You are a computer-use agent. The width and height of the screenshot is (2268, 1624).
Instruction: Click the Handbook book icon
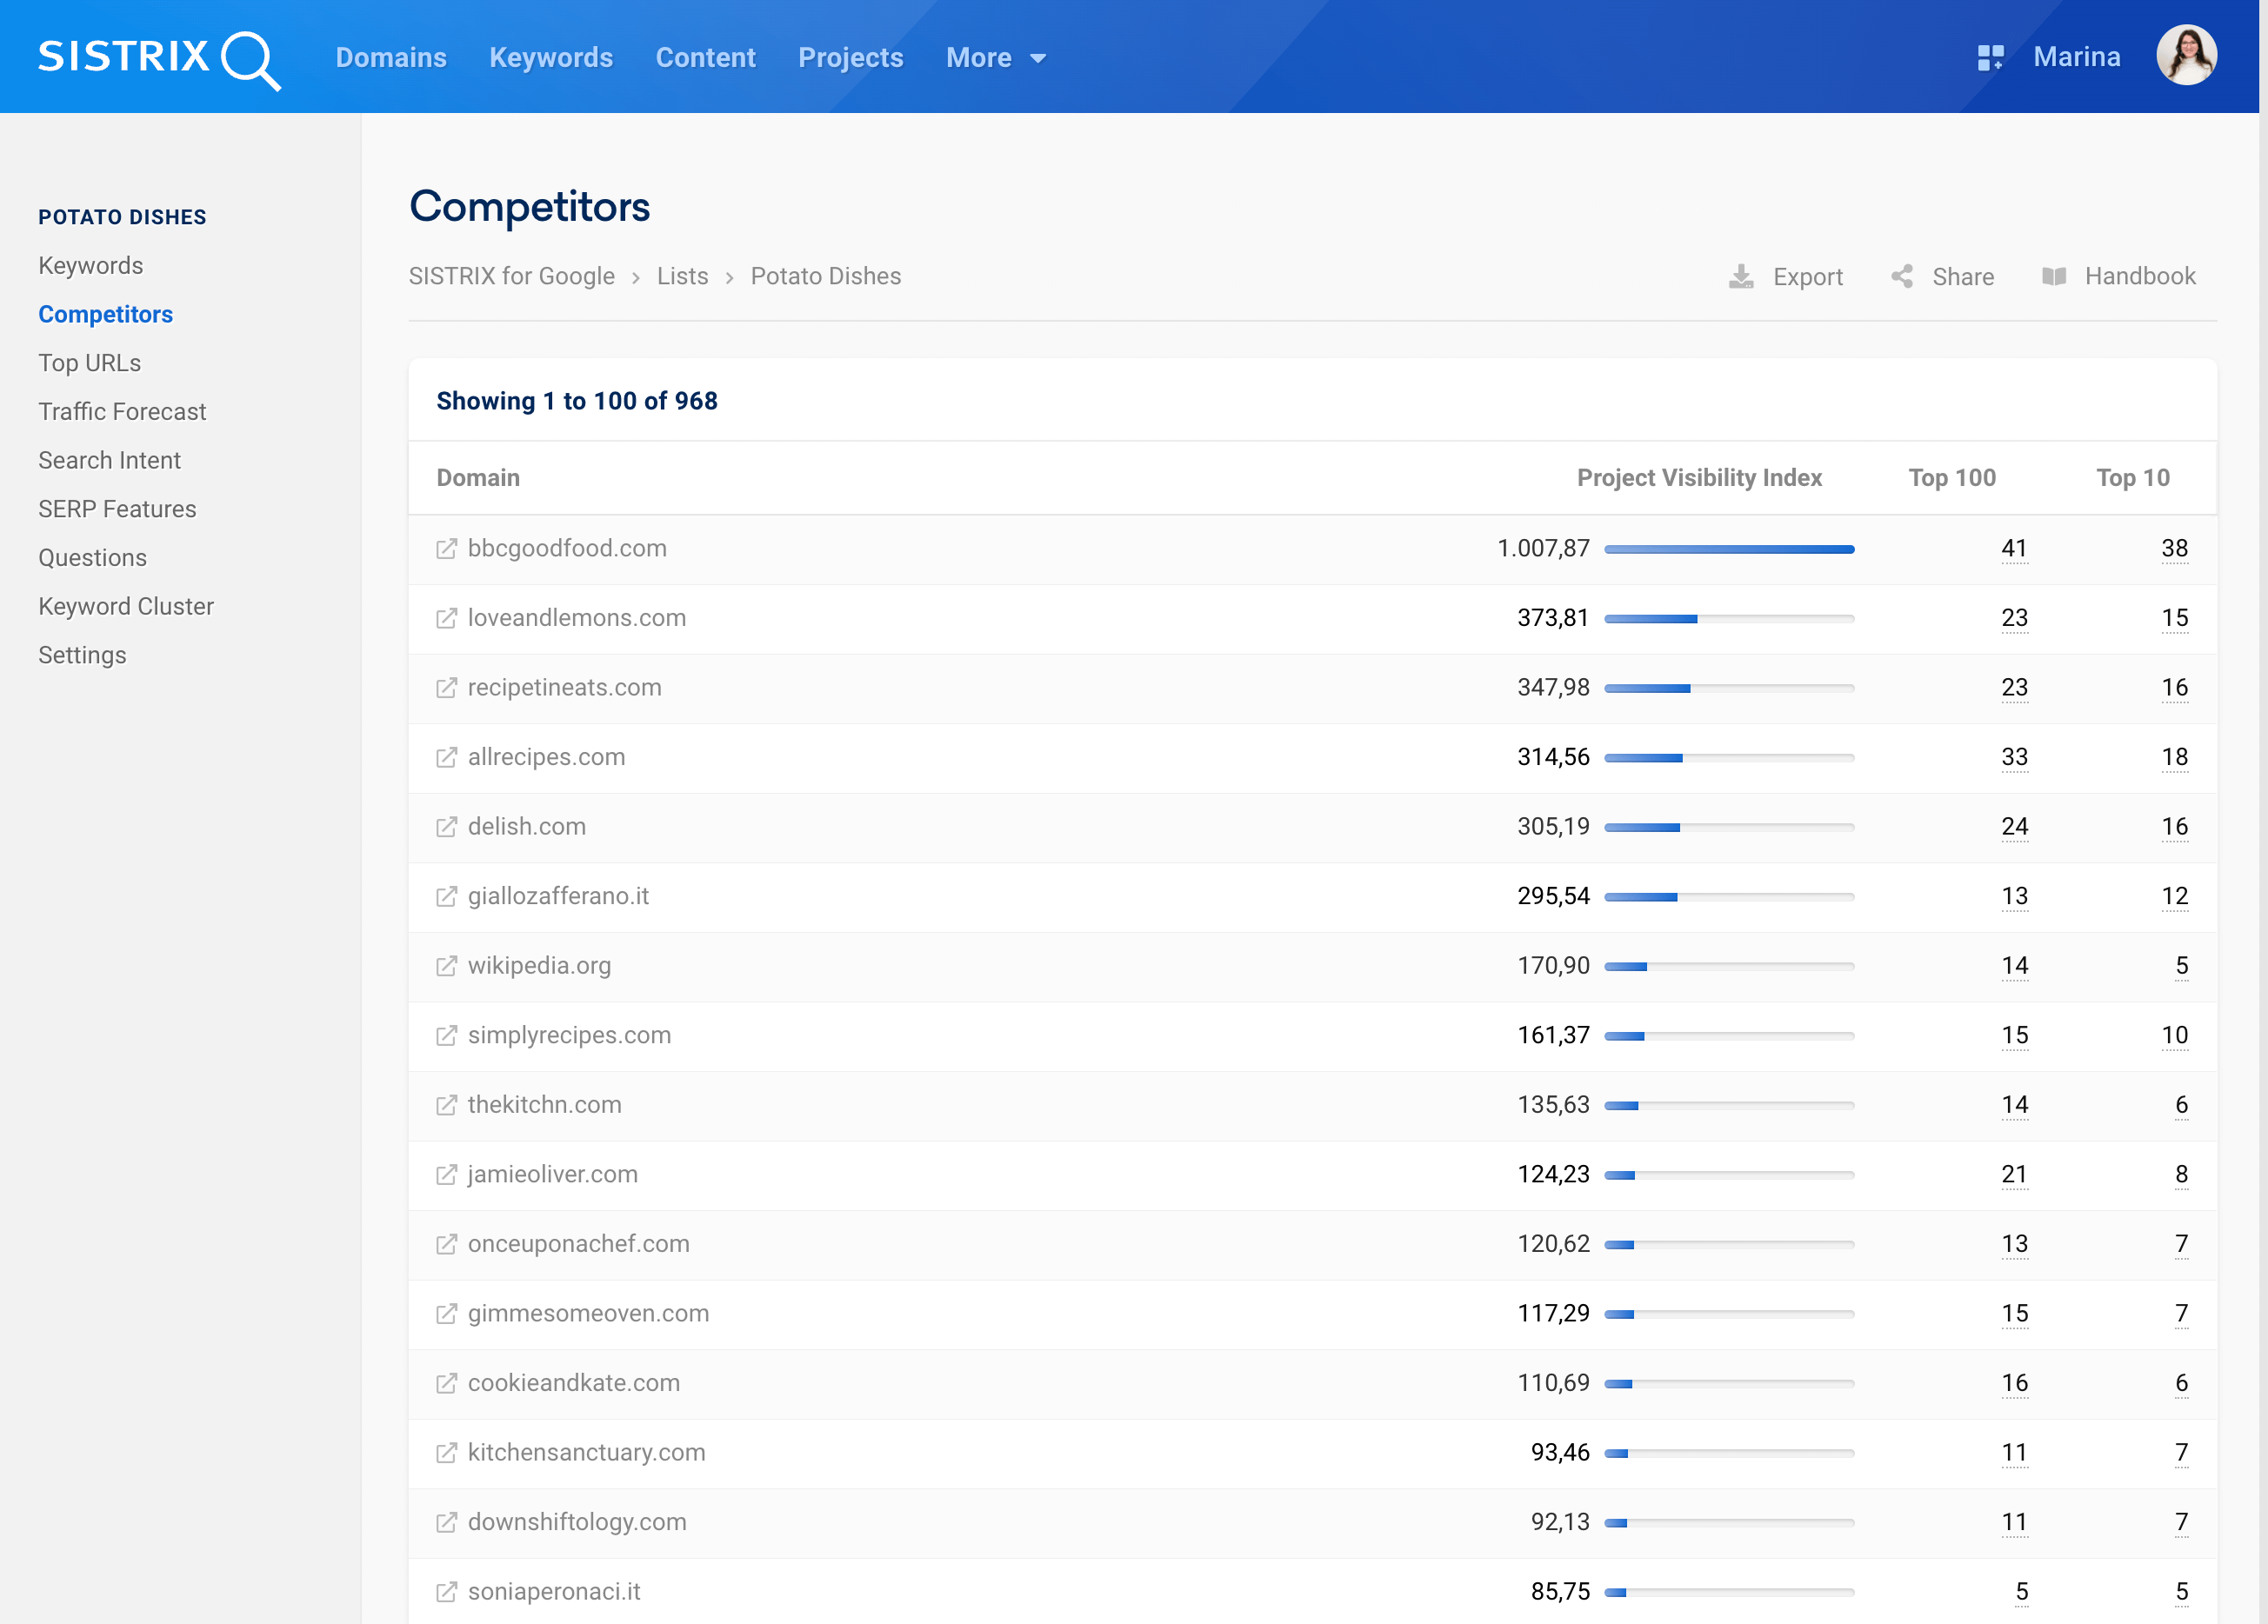click(x=2054, y=277)
